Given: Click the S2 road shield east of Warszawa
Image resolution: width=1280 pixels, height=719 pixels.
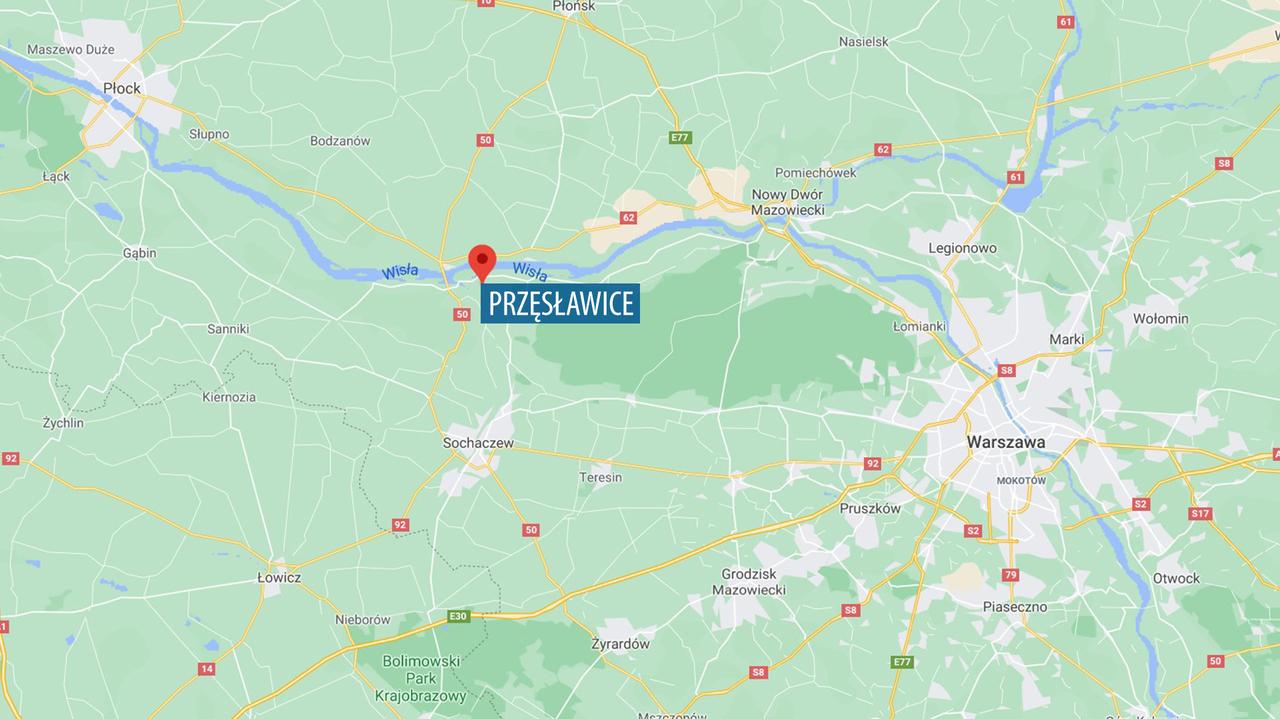Looking at the screenshot, I should (x=1141, y=504).
